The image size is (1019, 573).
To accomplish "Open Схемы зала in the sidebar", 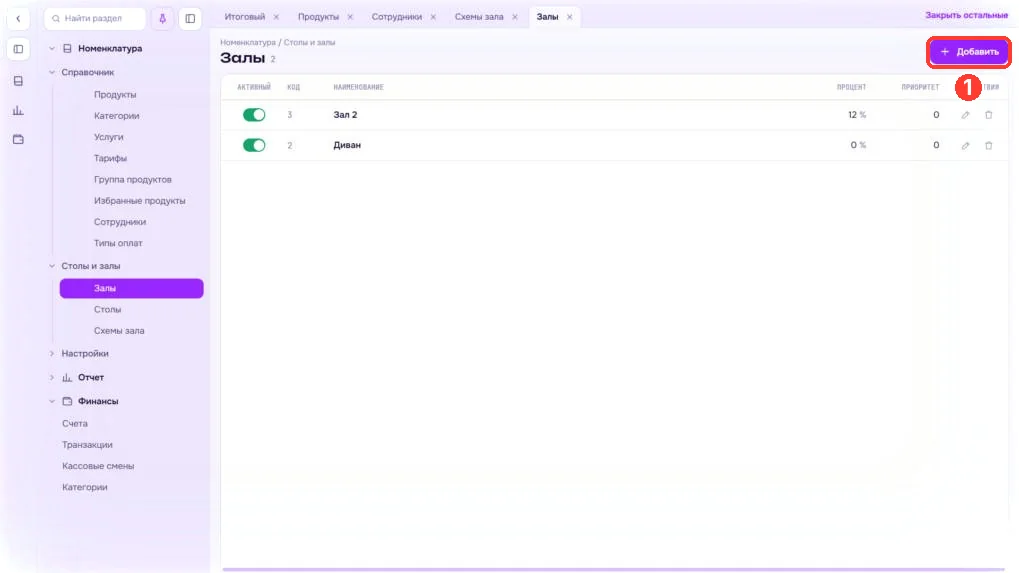I will [x=119, y=331].
